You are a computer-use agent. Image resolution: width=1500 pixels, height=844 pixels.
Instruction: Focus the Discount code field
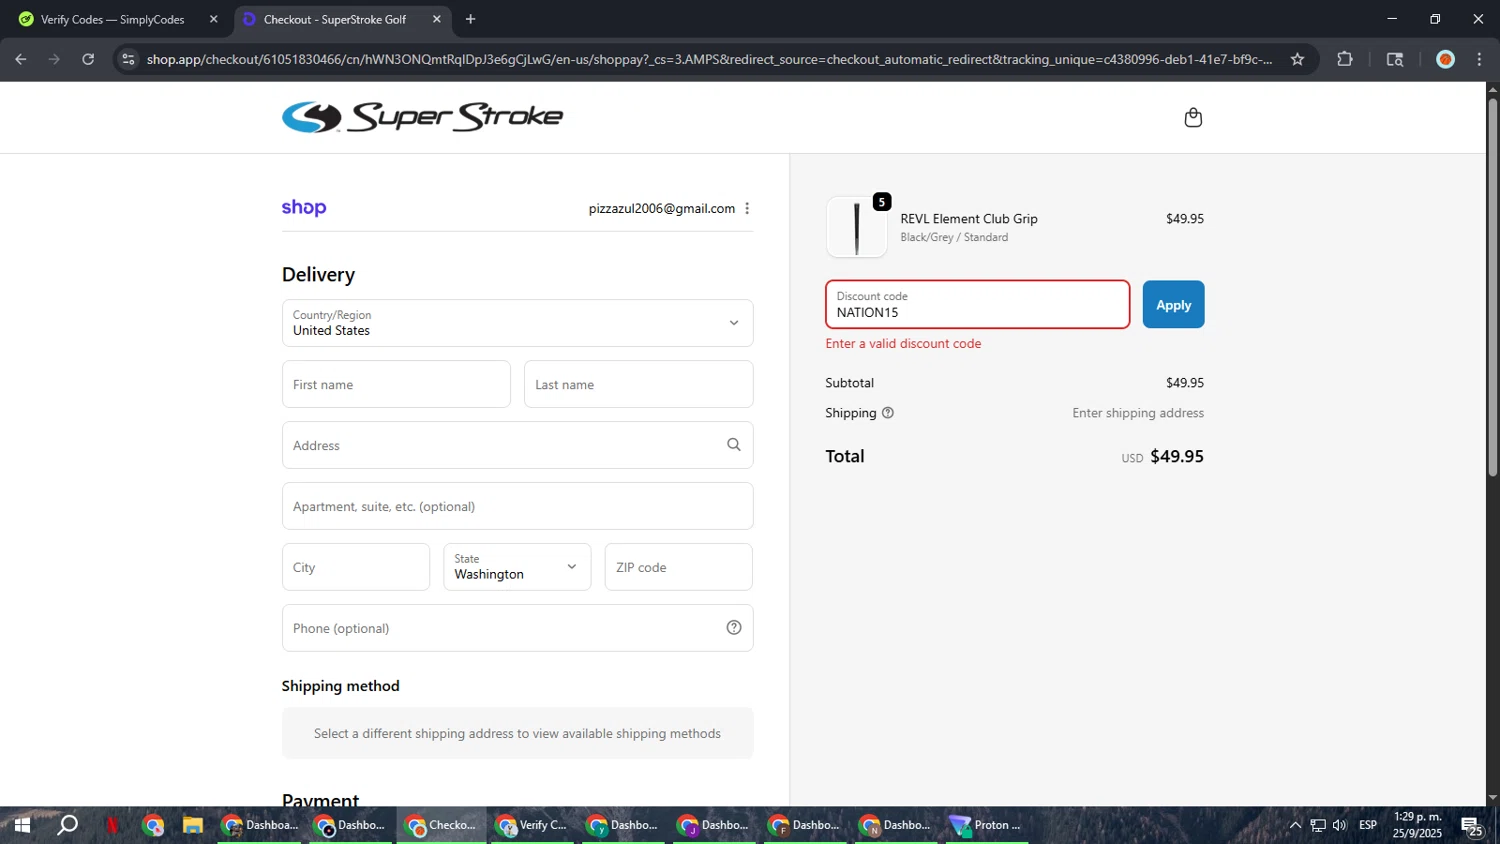pos(977,304)
